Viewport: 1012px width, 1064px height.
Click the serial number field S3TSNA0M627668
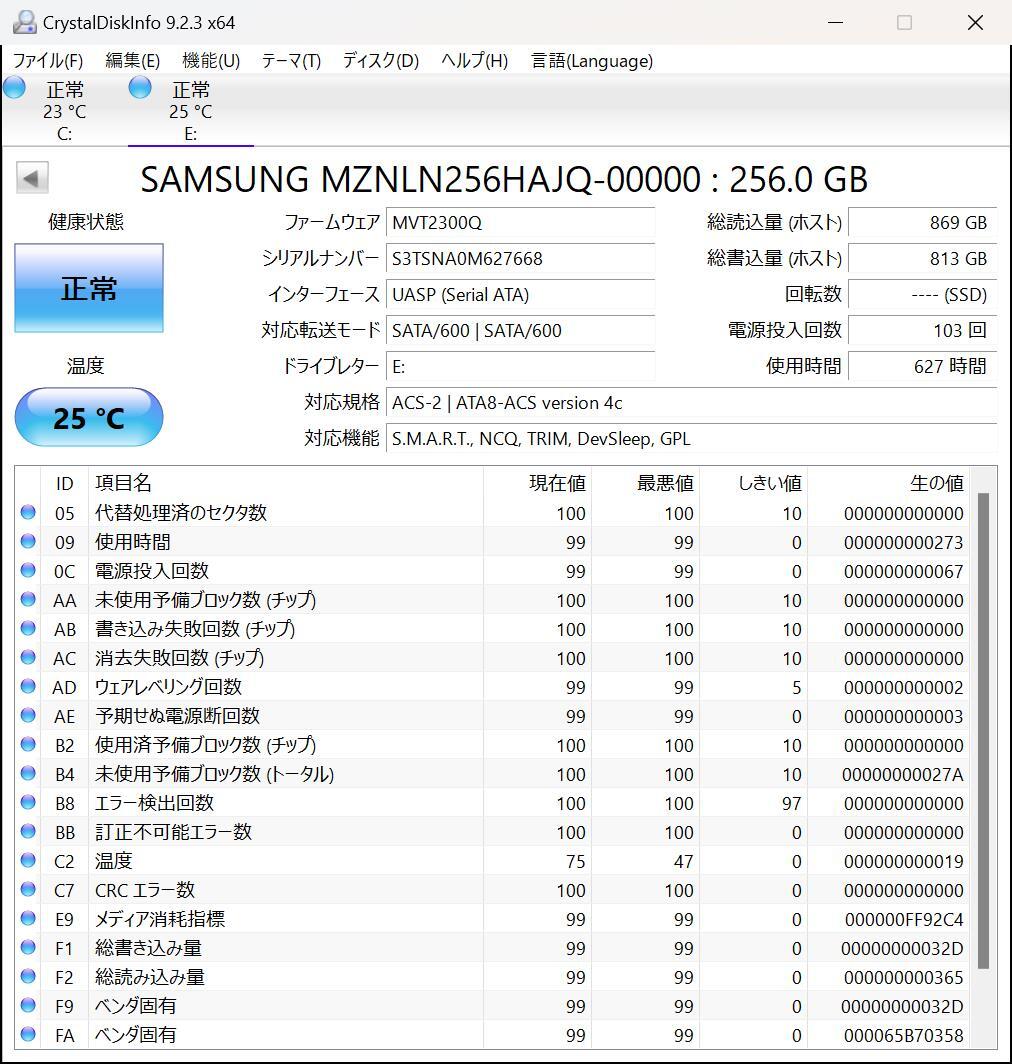pyautogui.click(x=520, y=259)
